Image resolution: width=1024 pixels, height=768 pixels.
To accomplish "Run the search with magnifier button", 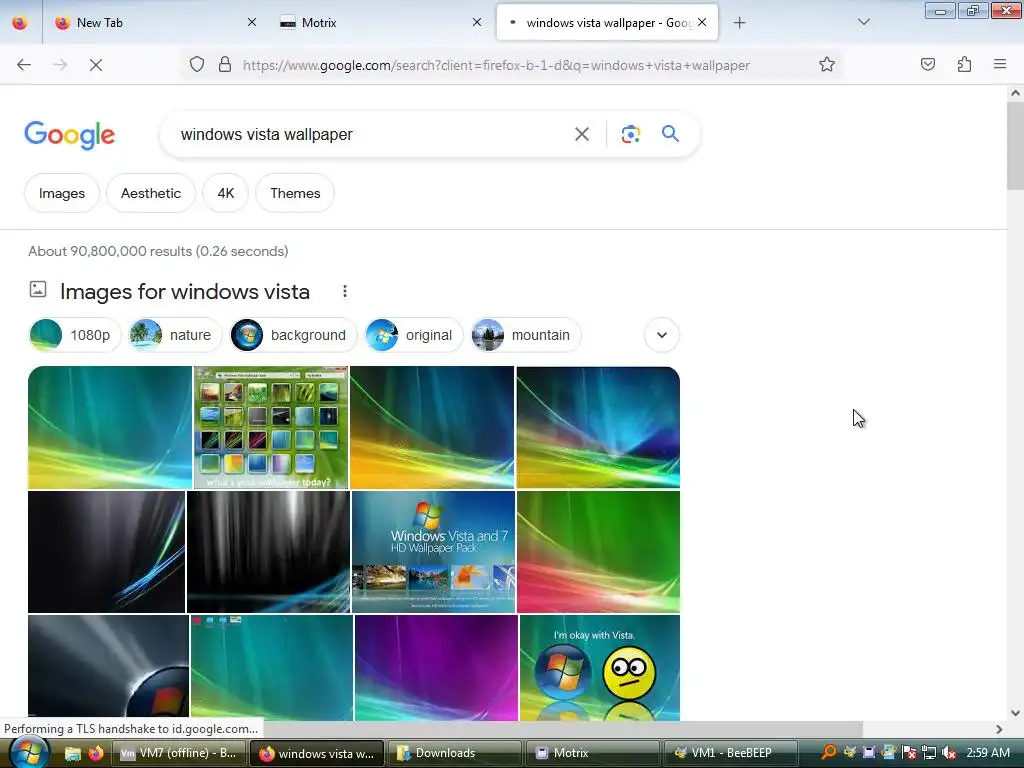I will [x=670, y=134].
